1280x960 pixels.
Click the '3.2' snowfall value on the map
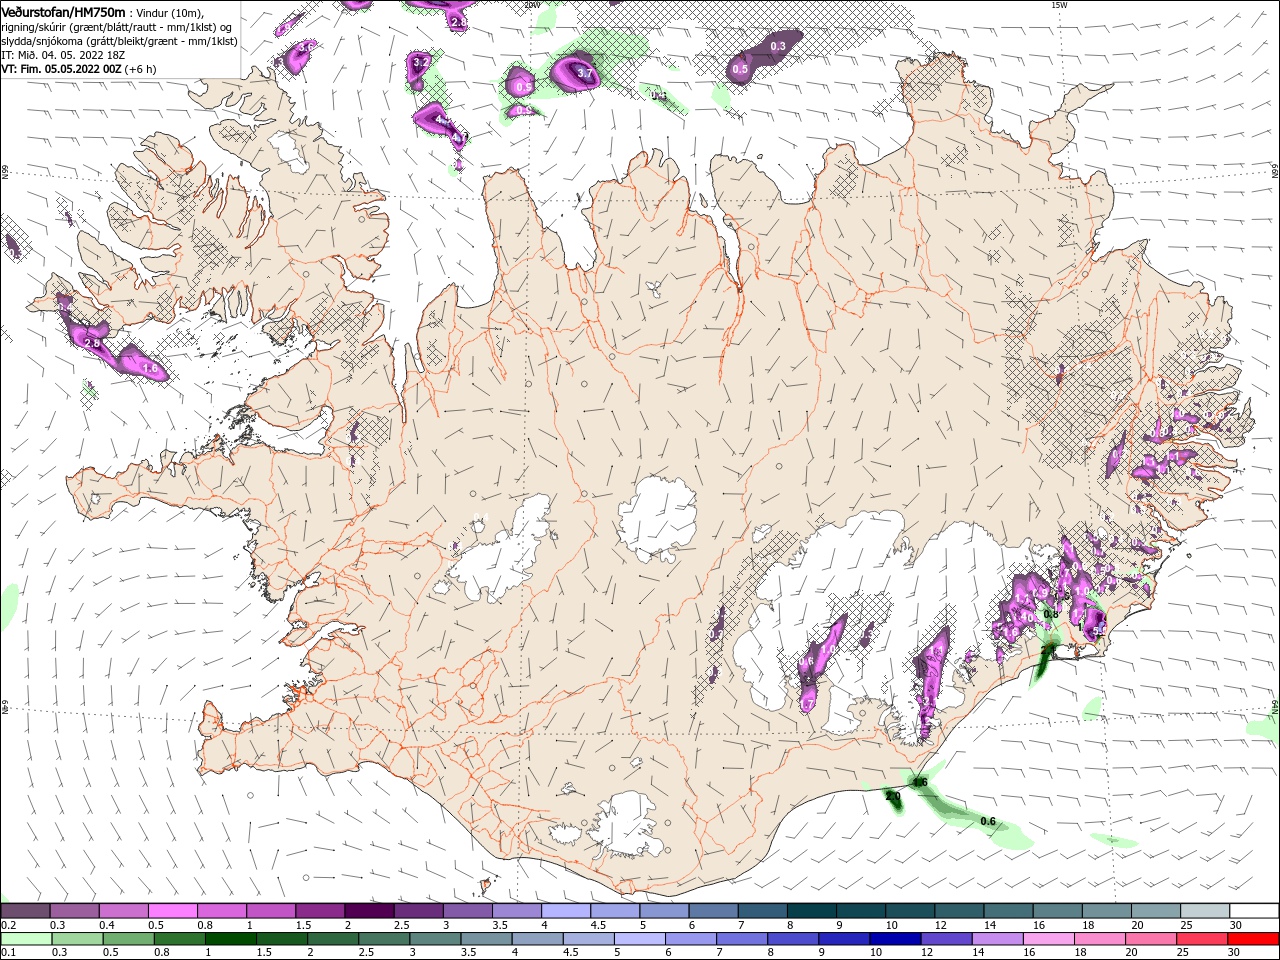(x=420, y=62)
